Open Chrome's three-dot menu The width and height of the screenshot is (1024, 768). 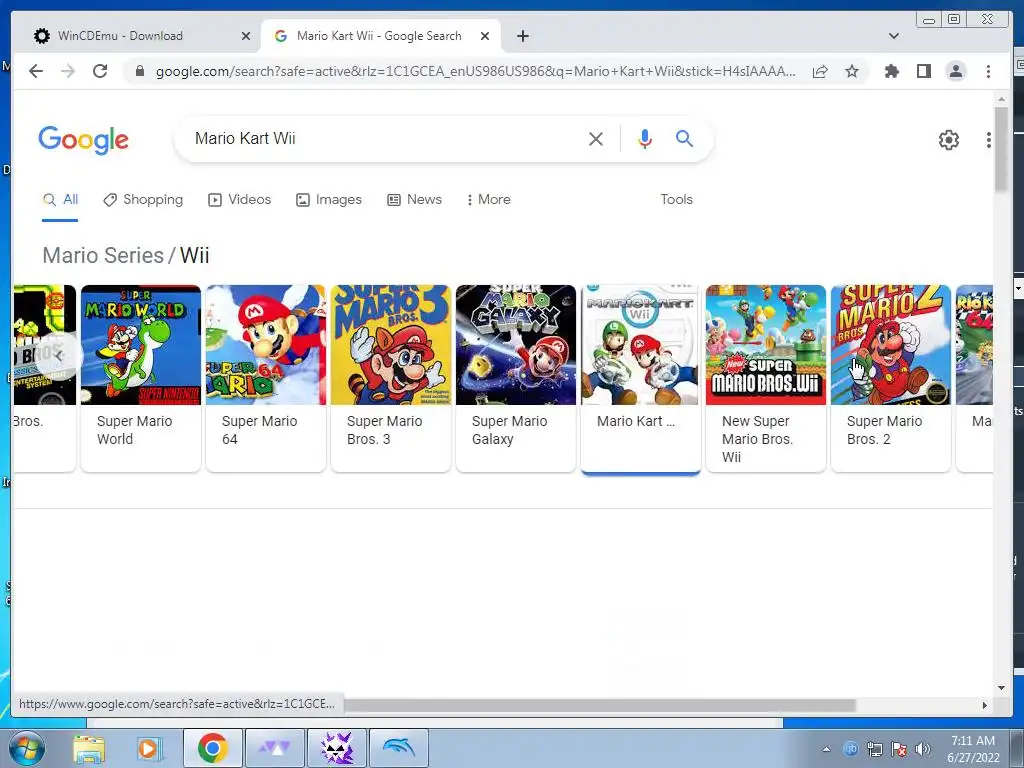(x=988, y=71)
